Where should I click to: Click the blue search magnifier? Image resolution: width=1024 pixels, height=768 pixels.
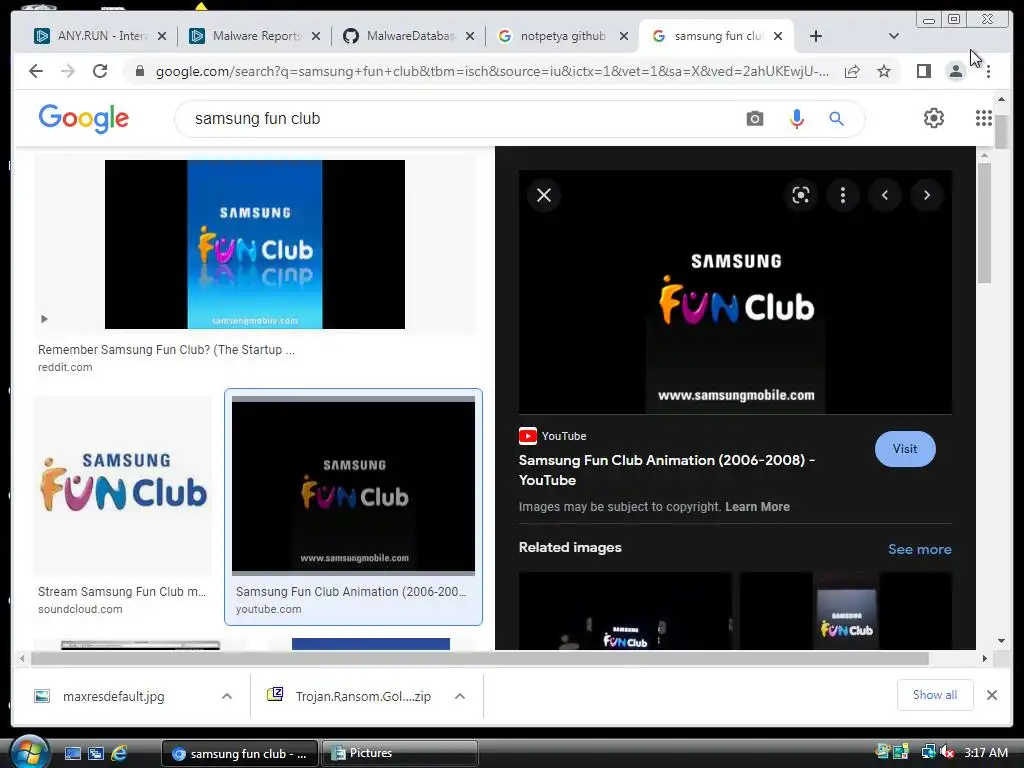click(x=837, y=119)
